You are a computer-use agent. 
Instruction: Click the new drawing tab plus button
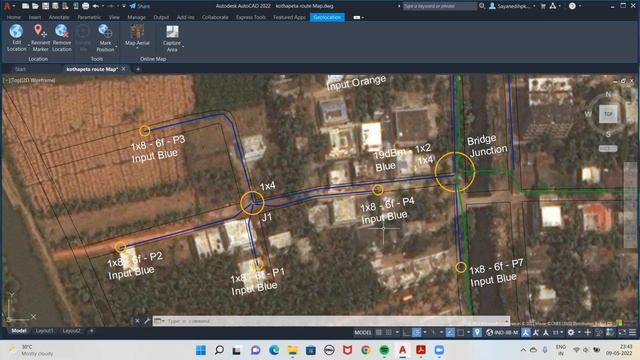tap(138, 69)
